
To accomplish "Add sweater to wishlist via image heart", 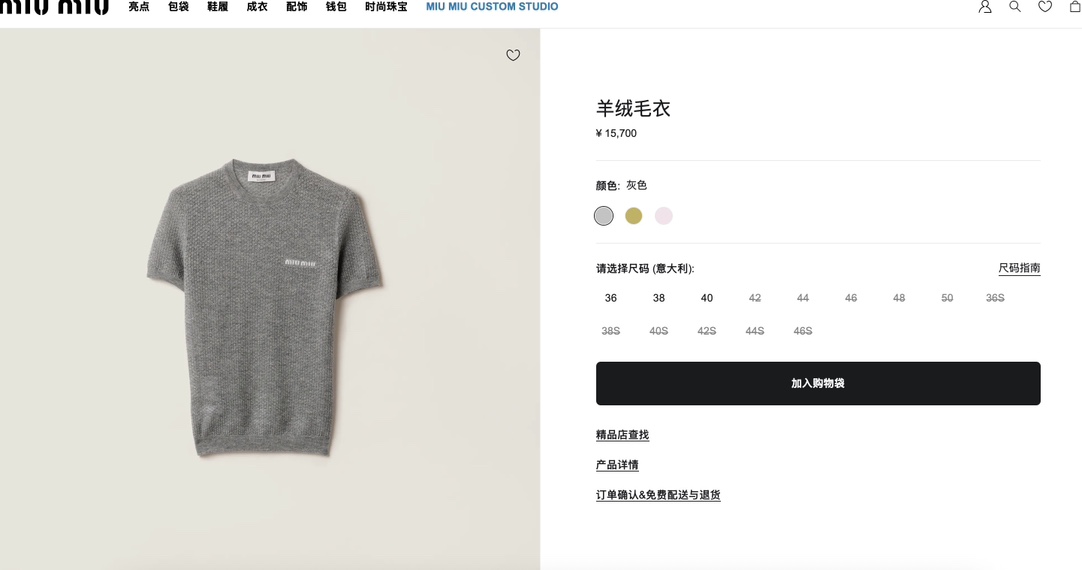I will pyautogui.click(x=513, y=55).
